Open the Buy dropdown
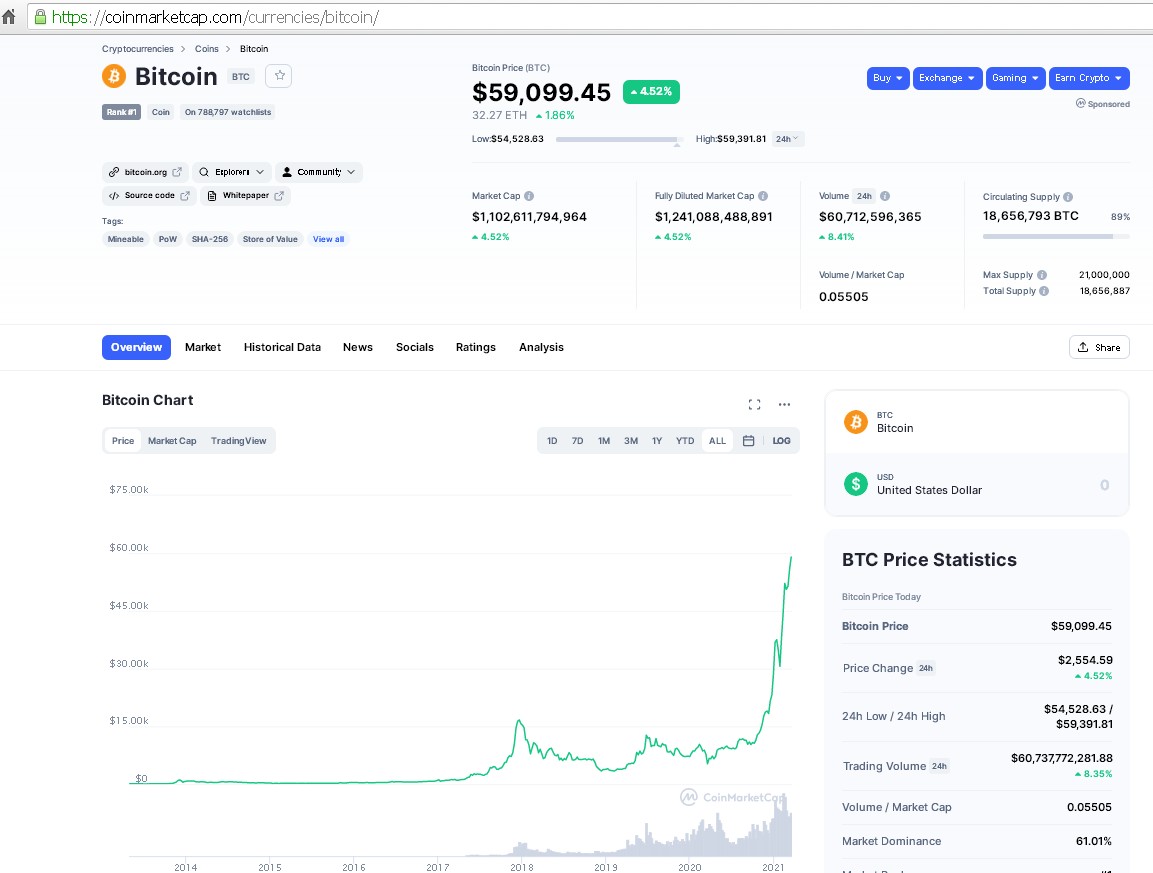 pos(888,78)
